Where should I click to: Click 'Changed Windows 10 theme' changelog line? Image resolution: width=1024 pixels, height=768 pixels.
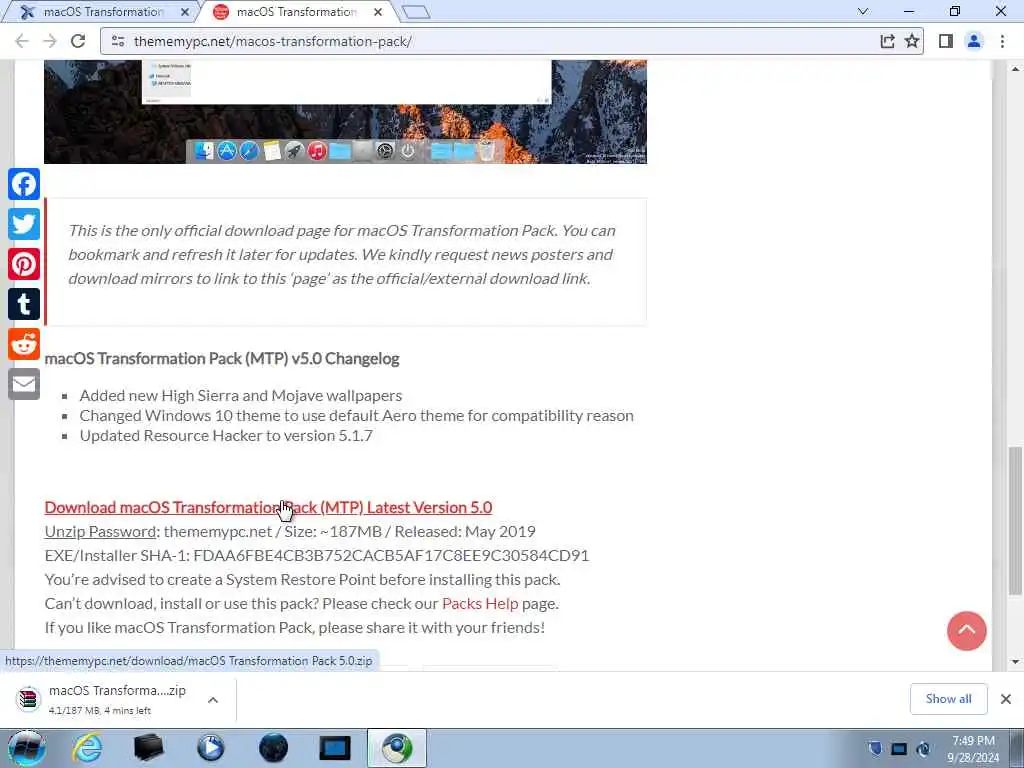(357, 416)
